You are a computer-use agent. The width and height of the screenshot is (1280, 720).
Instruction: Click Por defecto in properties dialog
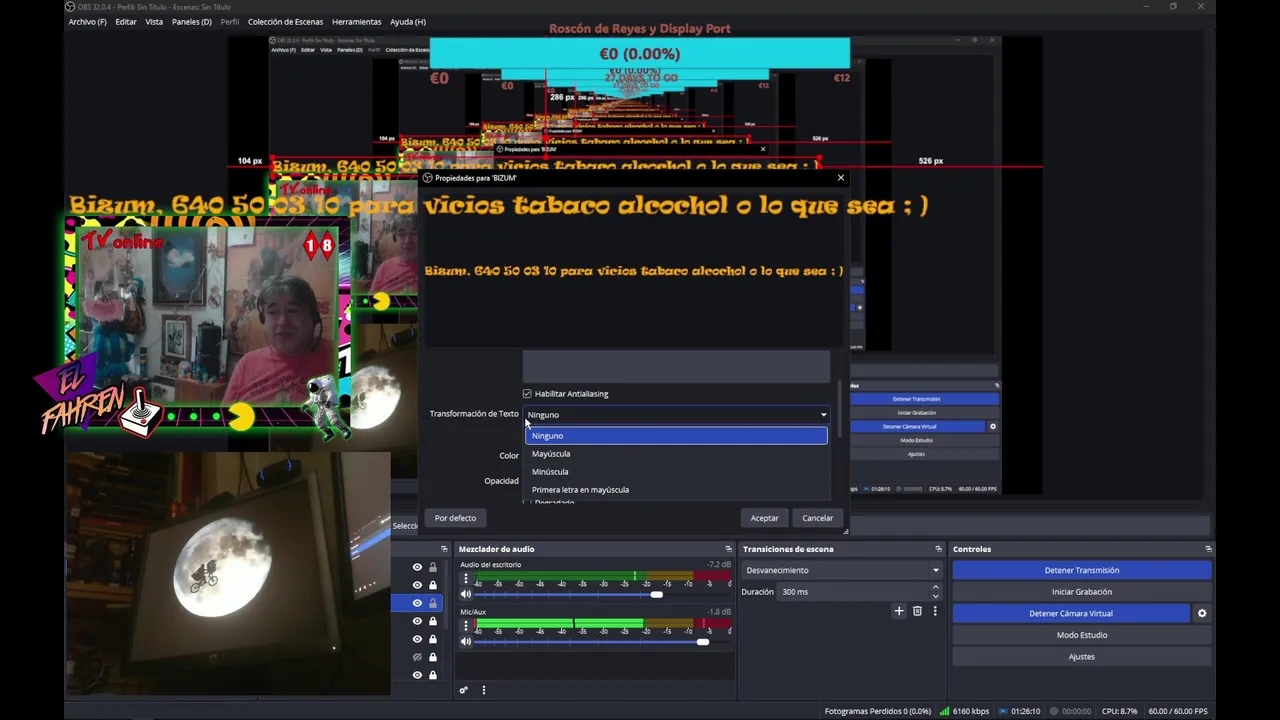tap(455, 518)
